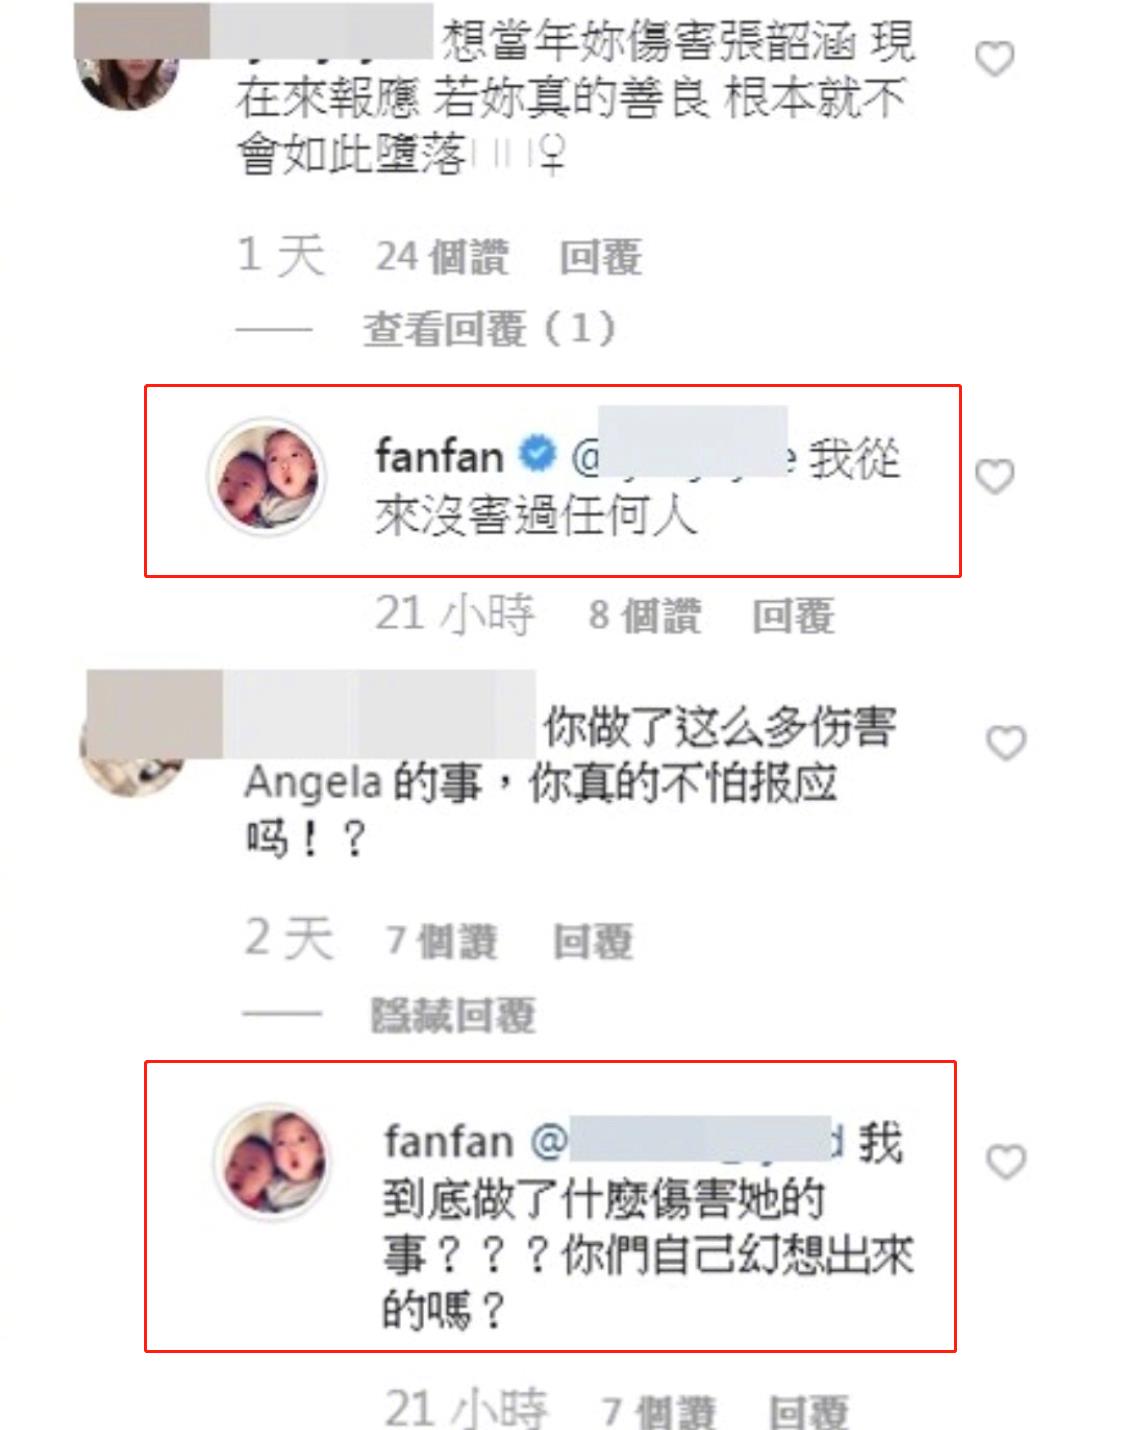1125x1430 pixels.
Task: Reply to fanfan's 7-like bottom comment
Action: coord(808,1411)
